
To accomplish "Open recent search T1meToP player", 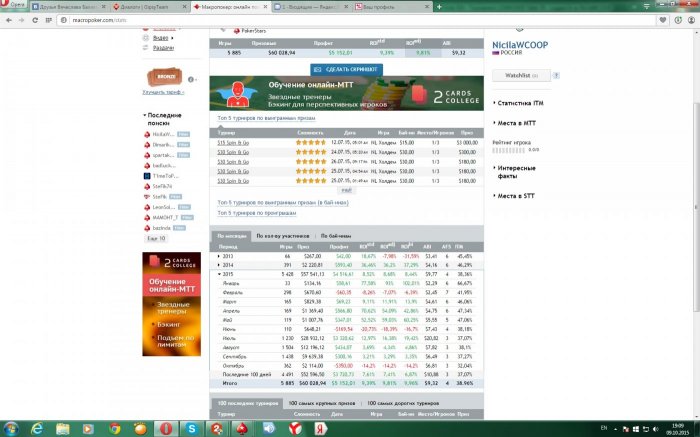I will point(165,176).
